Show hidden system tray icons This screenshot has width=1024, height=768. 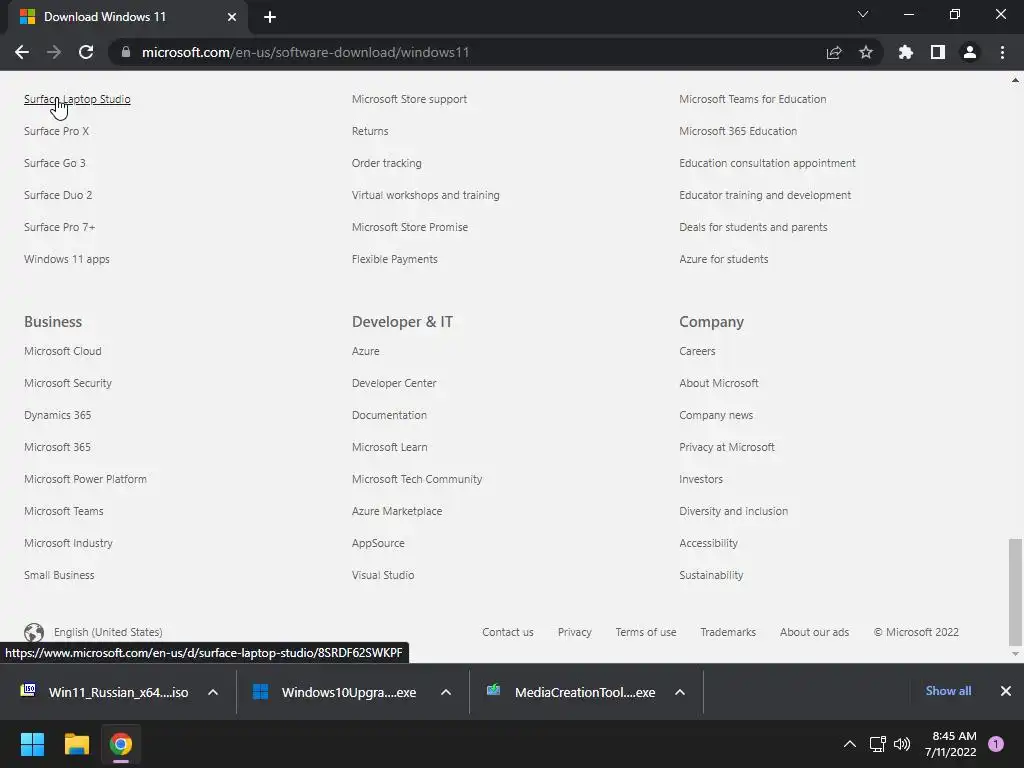click(850, 744)
